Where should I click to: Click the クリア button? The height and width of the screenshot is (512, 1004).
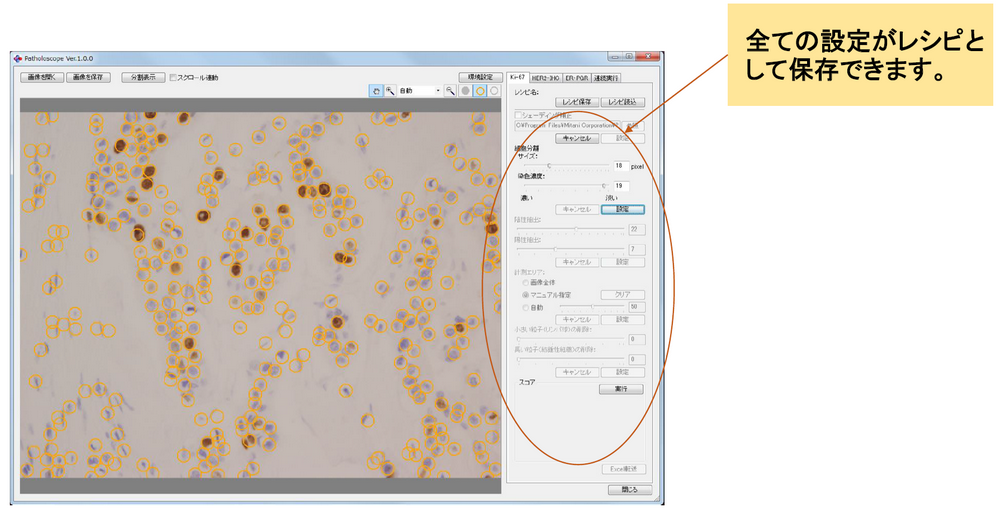pyautogui.click(x=623, y=295)
